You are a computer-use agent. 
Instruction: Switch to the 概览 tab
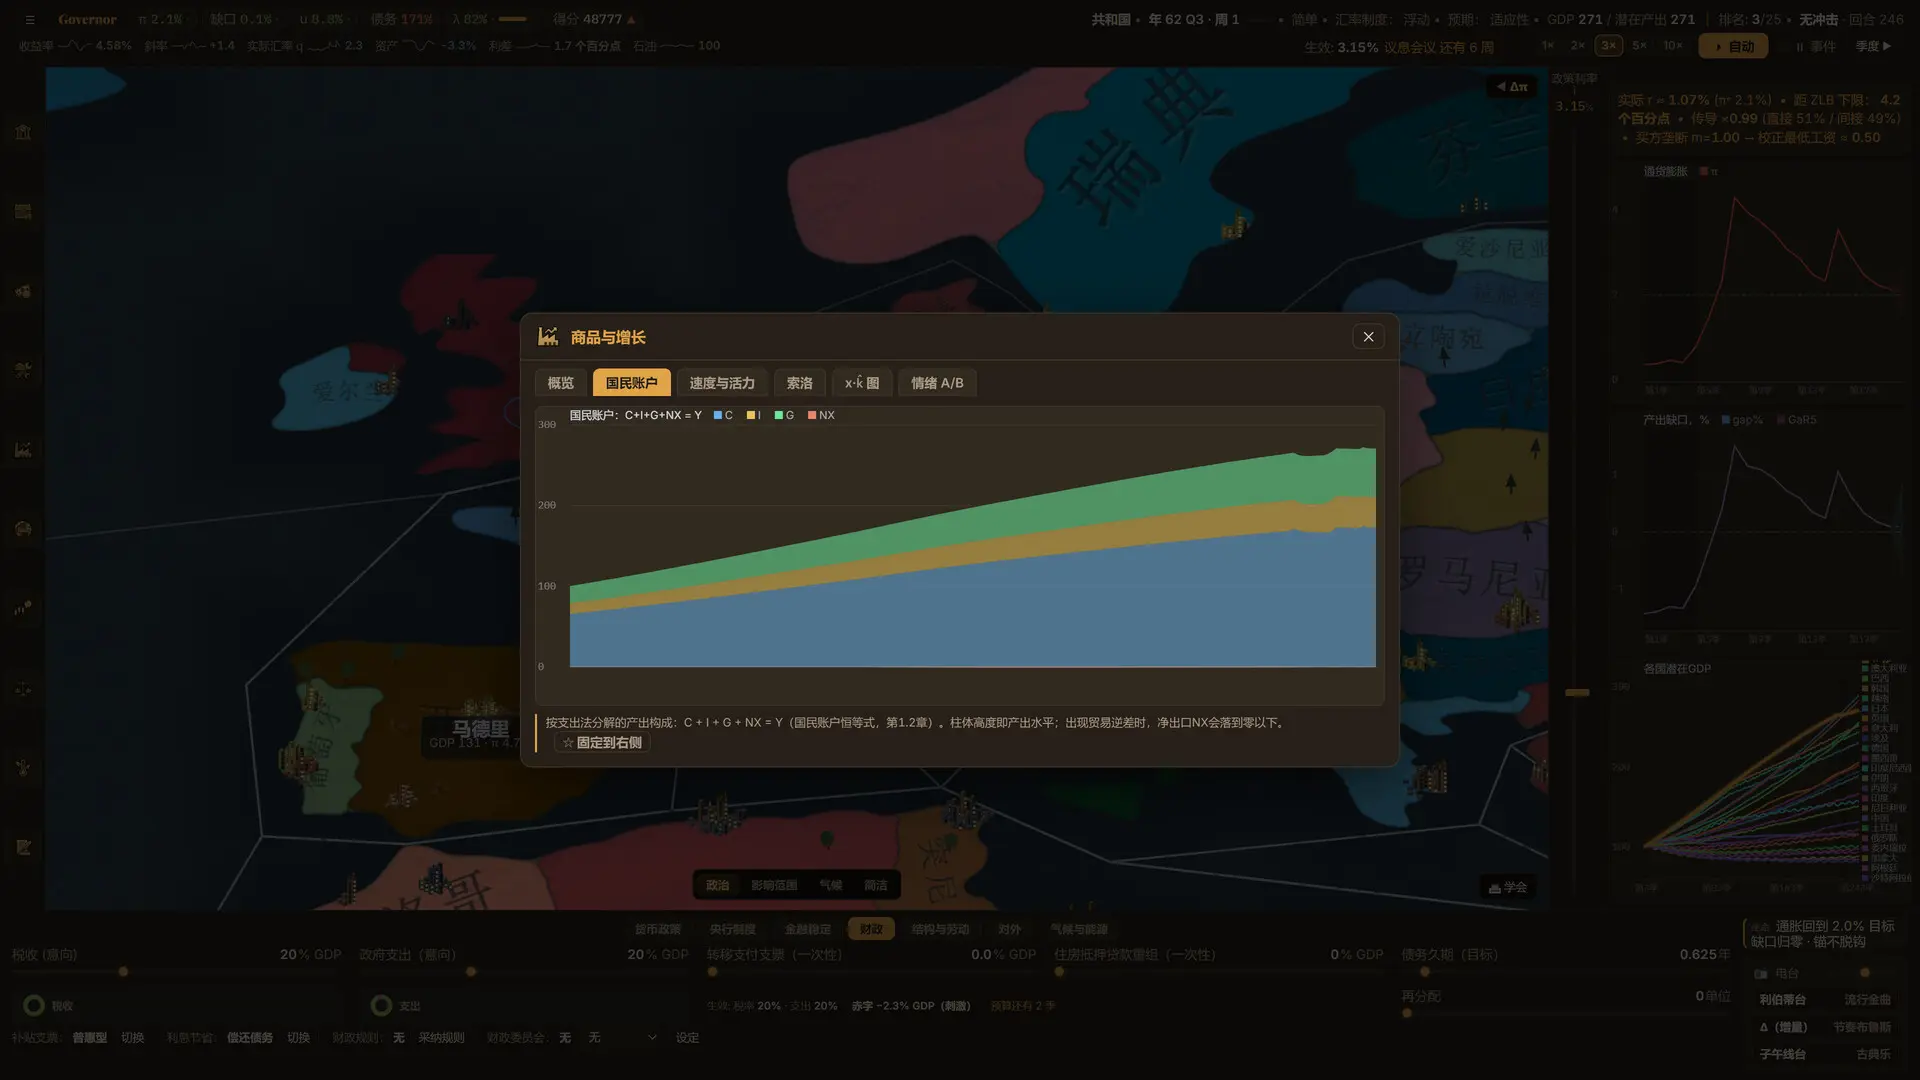point(560,383)
